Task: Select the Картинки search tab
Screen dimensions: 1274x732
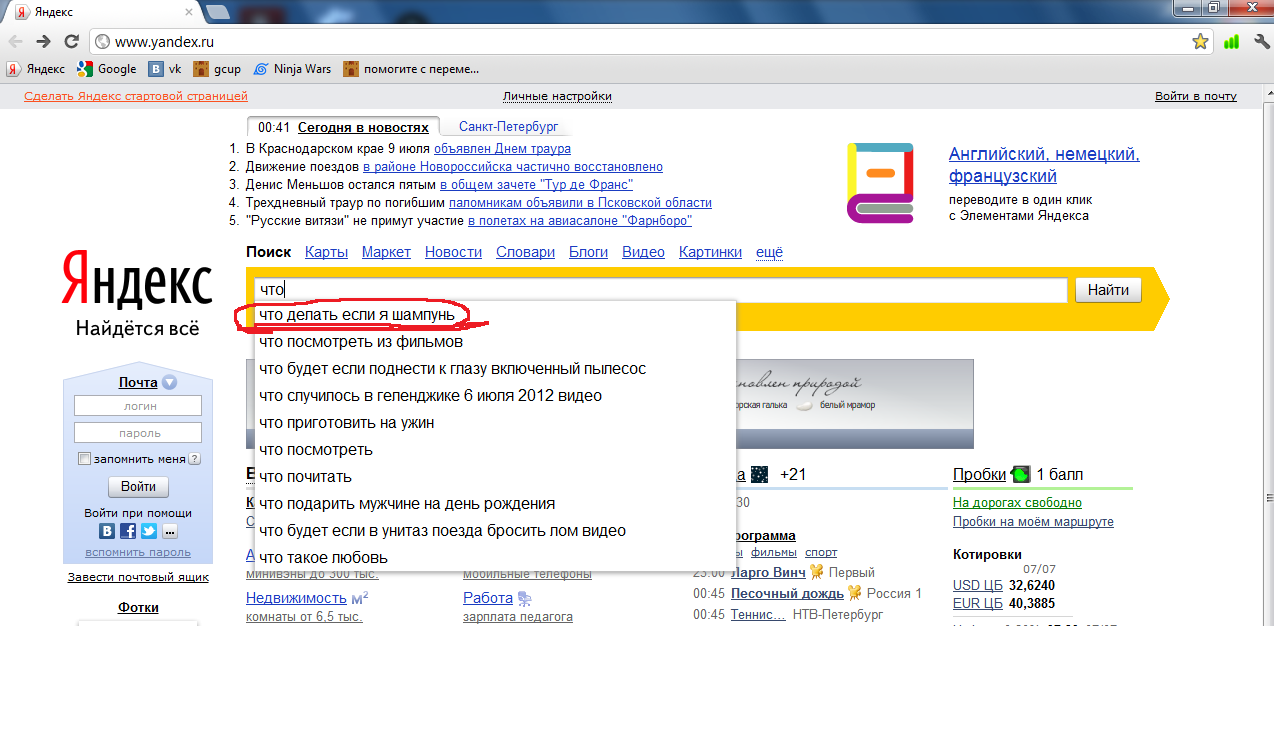Action: click(x=710, y=252)
